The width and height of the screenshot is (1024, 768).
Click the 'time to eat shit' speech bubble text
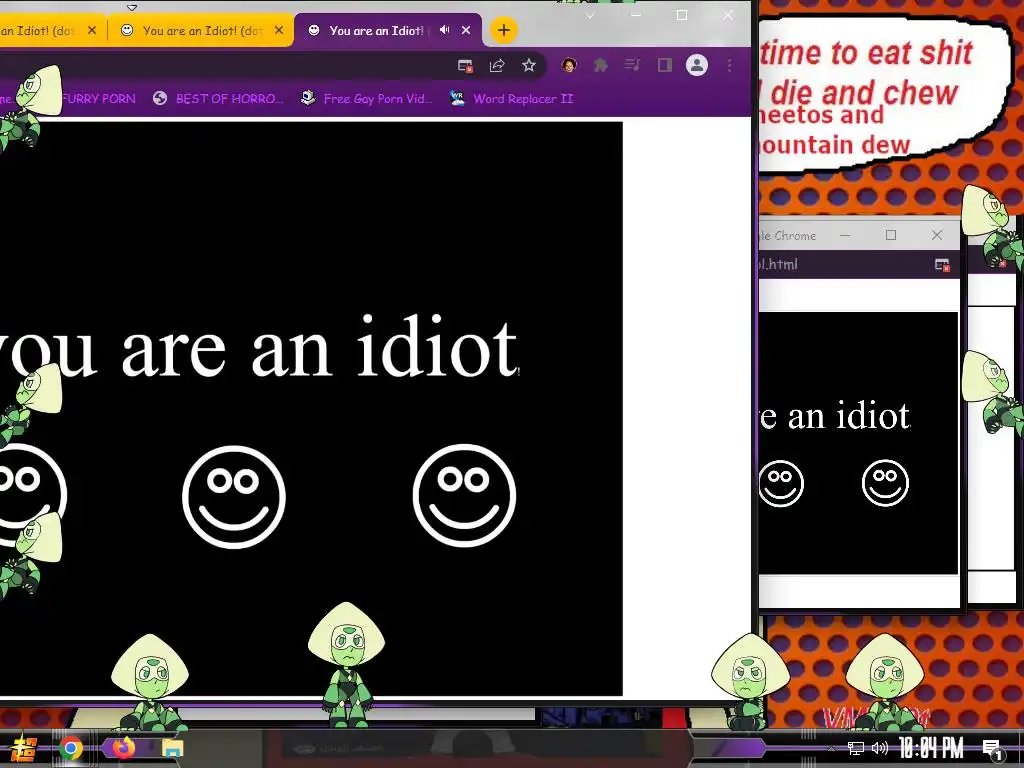(x=867, y=52)
